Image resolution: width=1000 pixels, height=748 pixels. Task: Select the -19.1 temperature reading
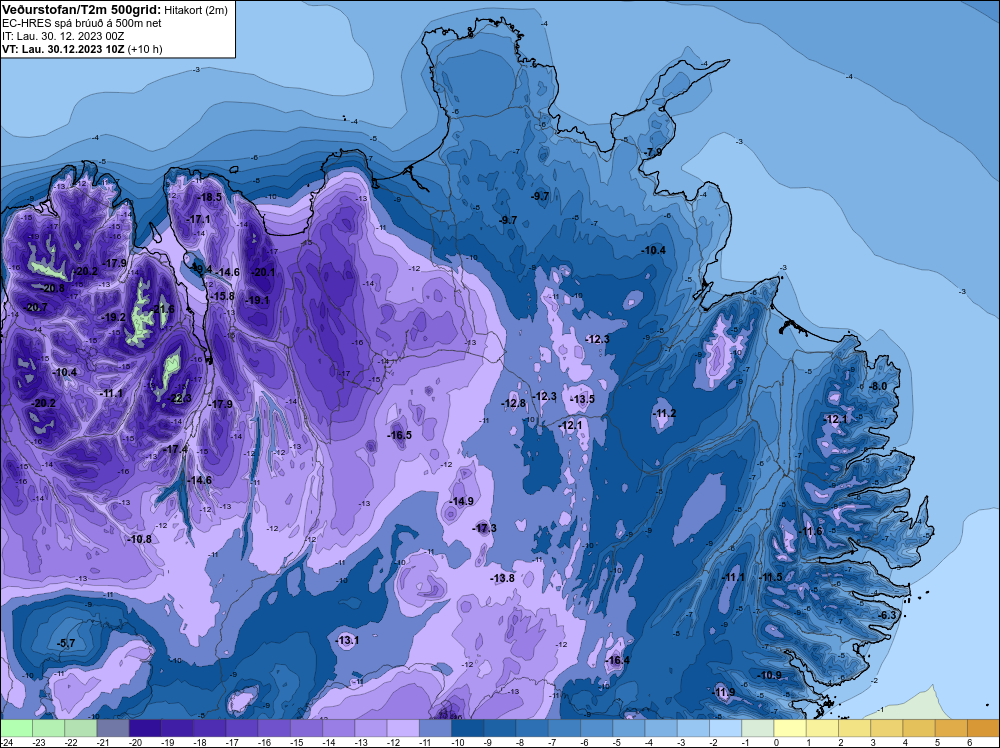click(x=258, y=300)
